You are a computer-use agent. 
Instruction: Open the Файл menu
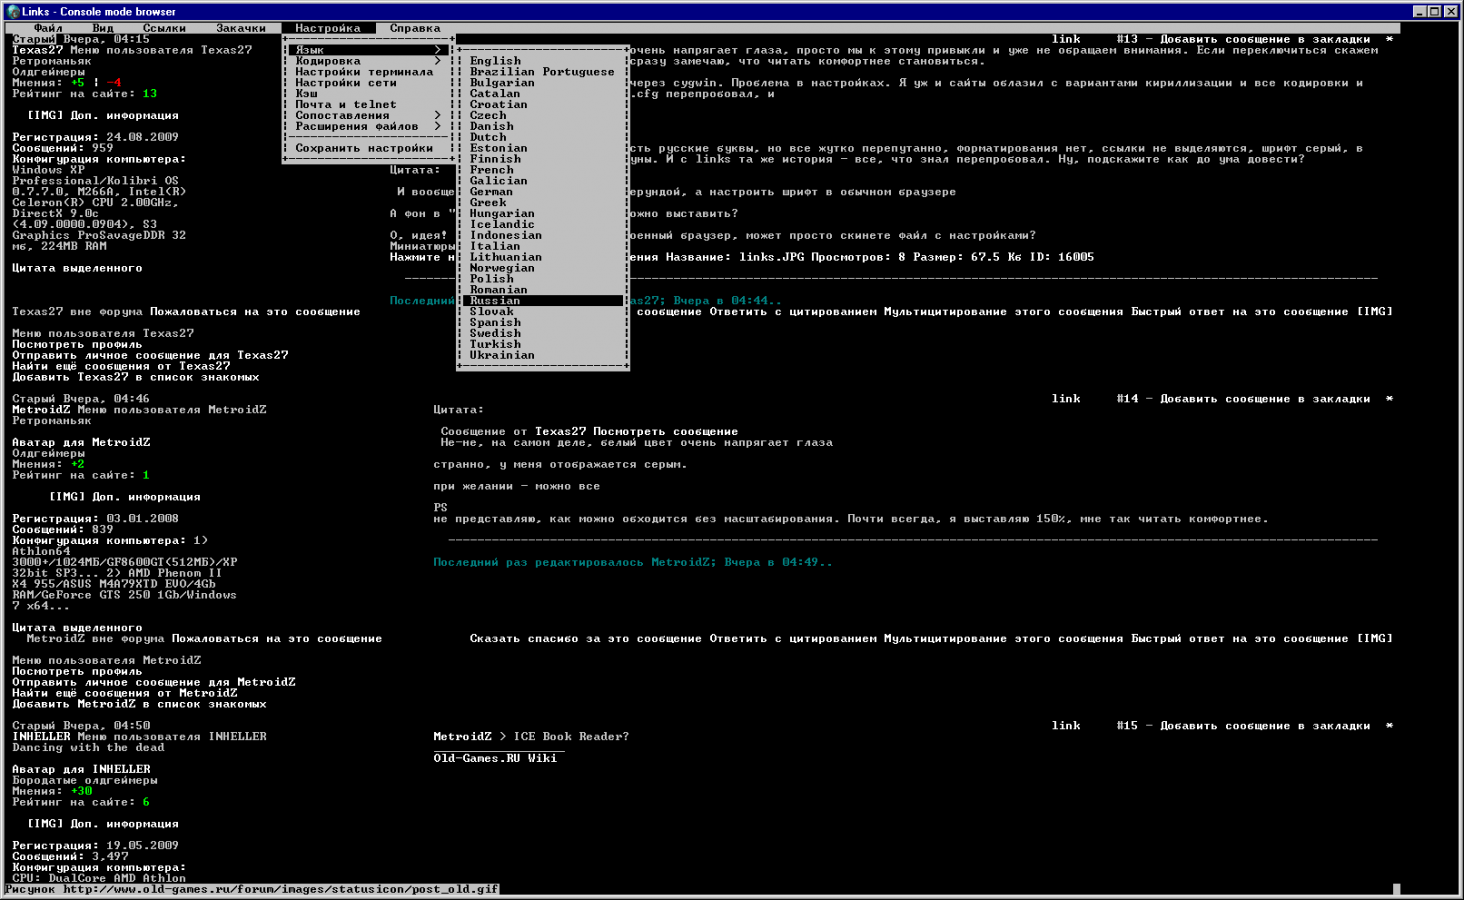coord(48,28)
